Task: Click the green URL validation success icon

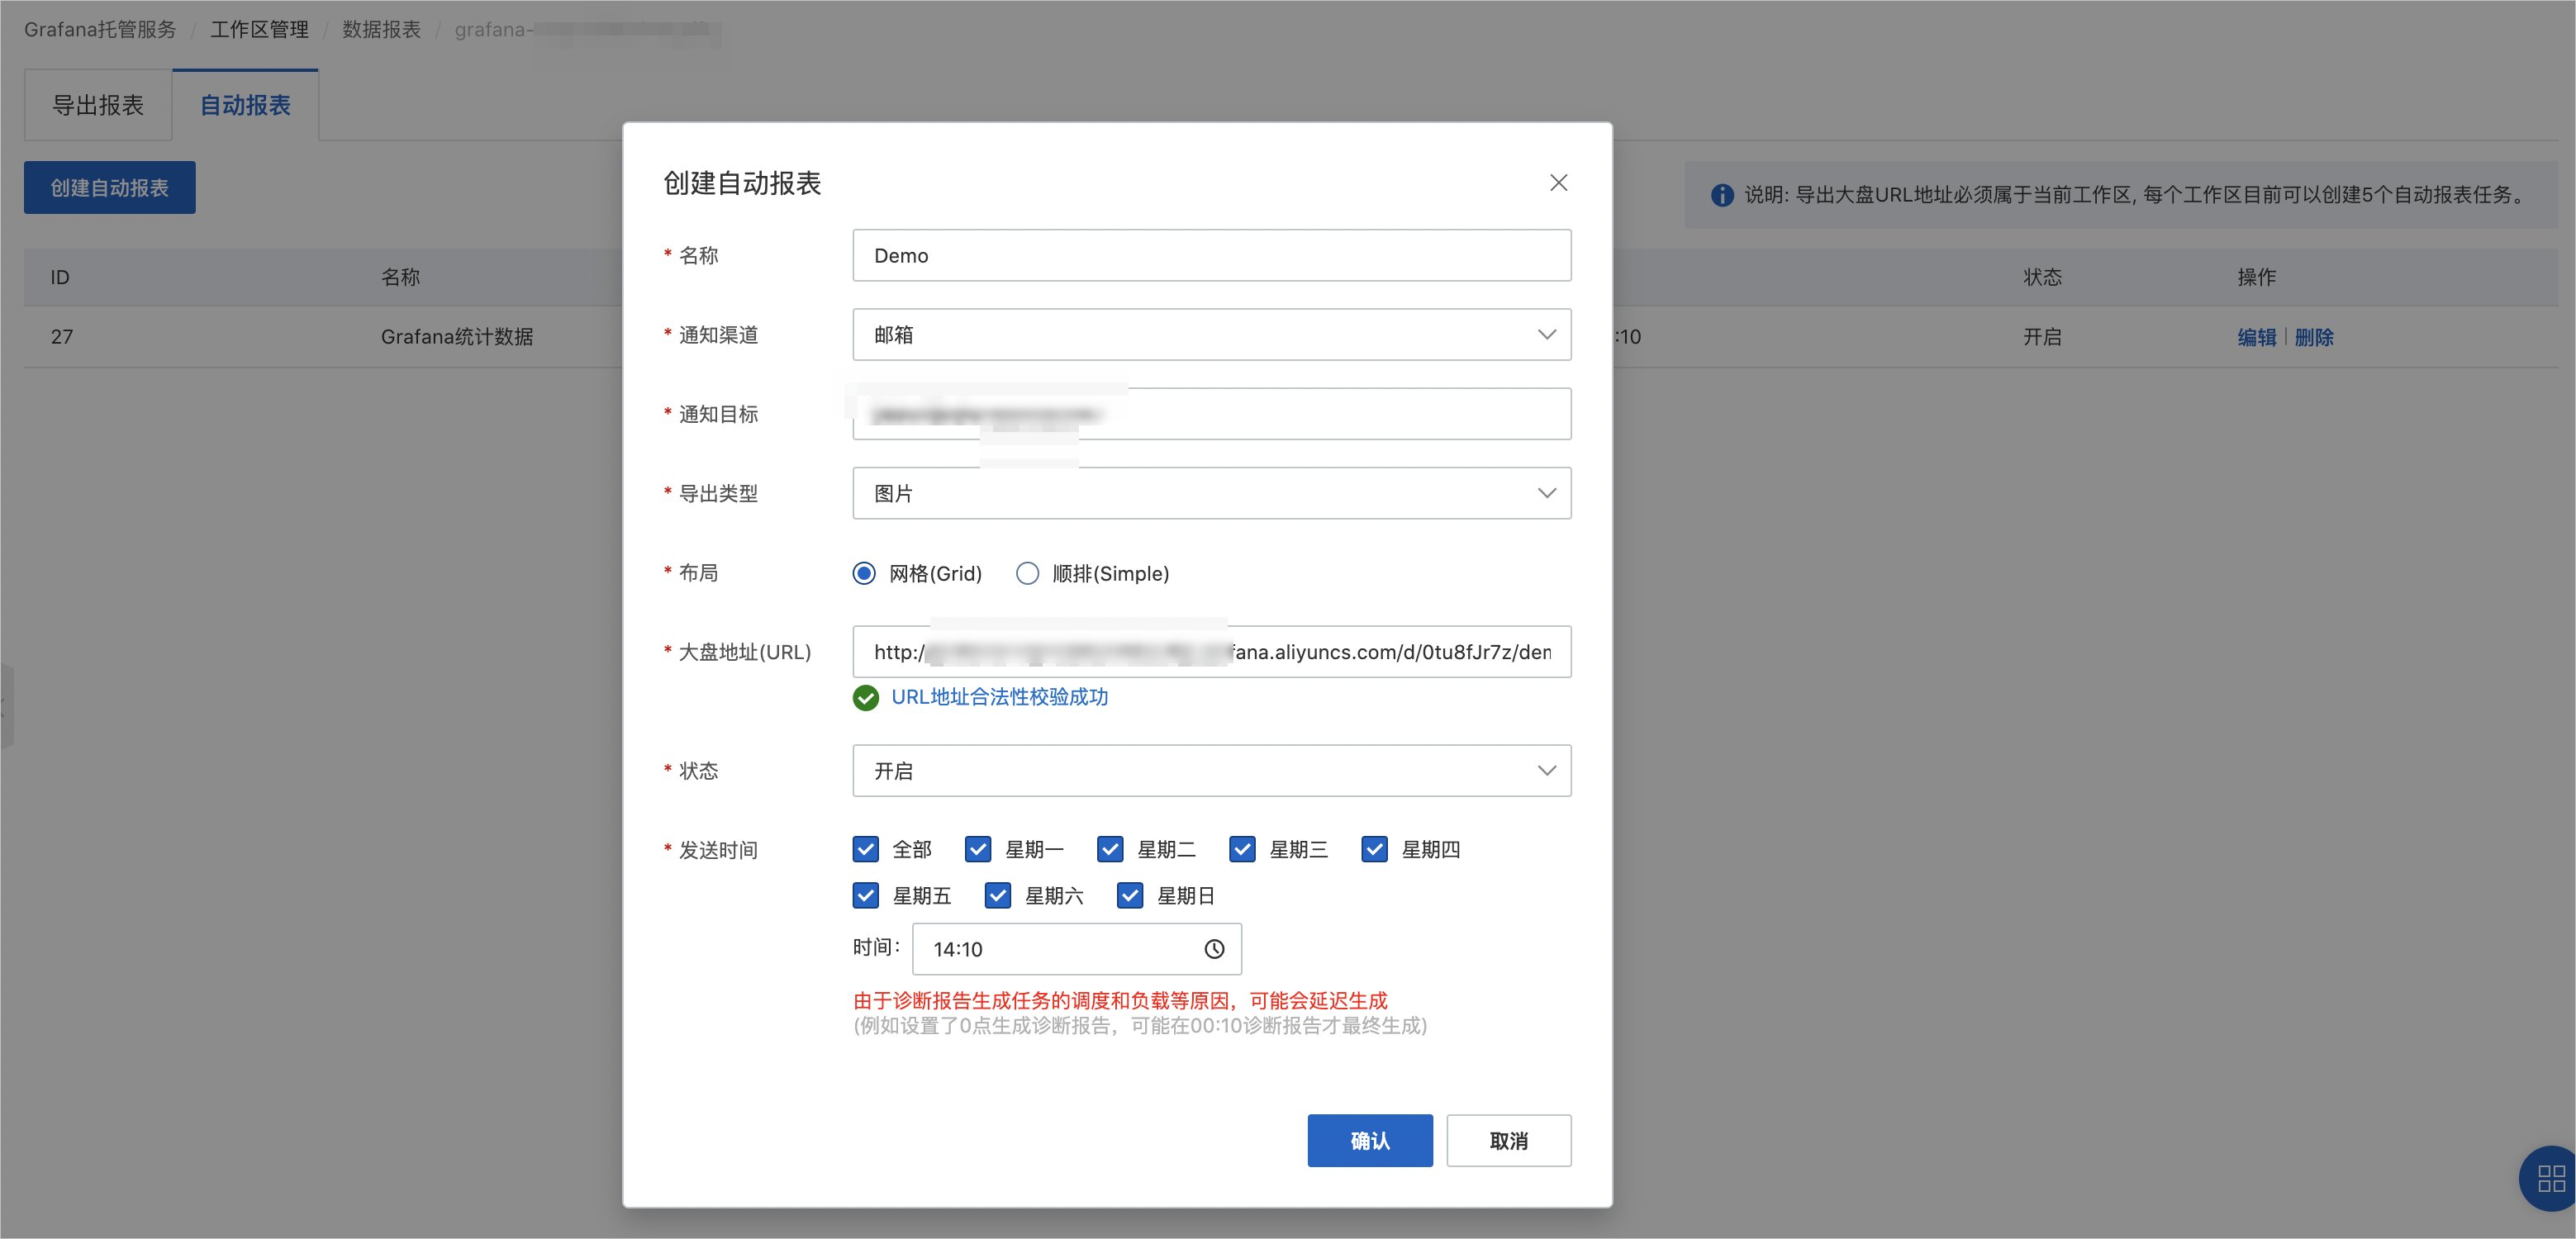Action: coord(866,698)
